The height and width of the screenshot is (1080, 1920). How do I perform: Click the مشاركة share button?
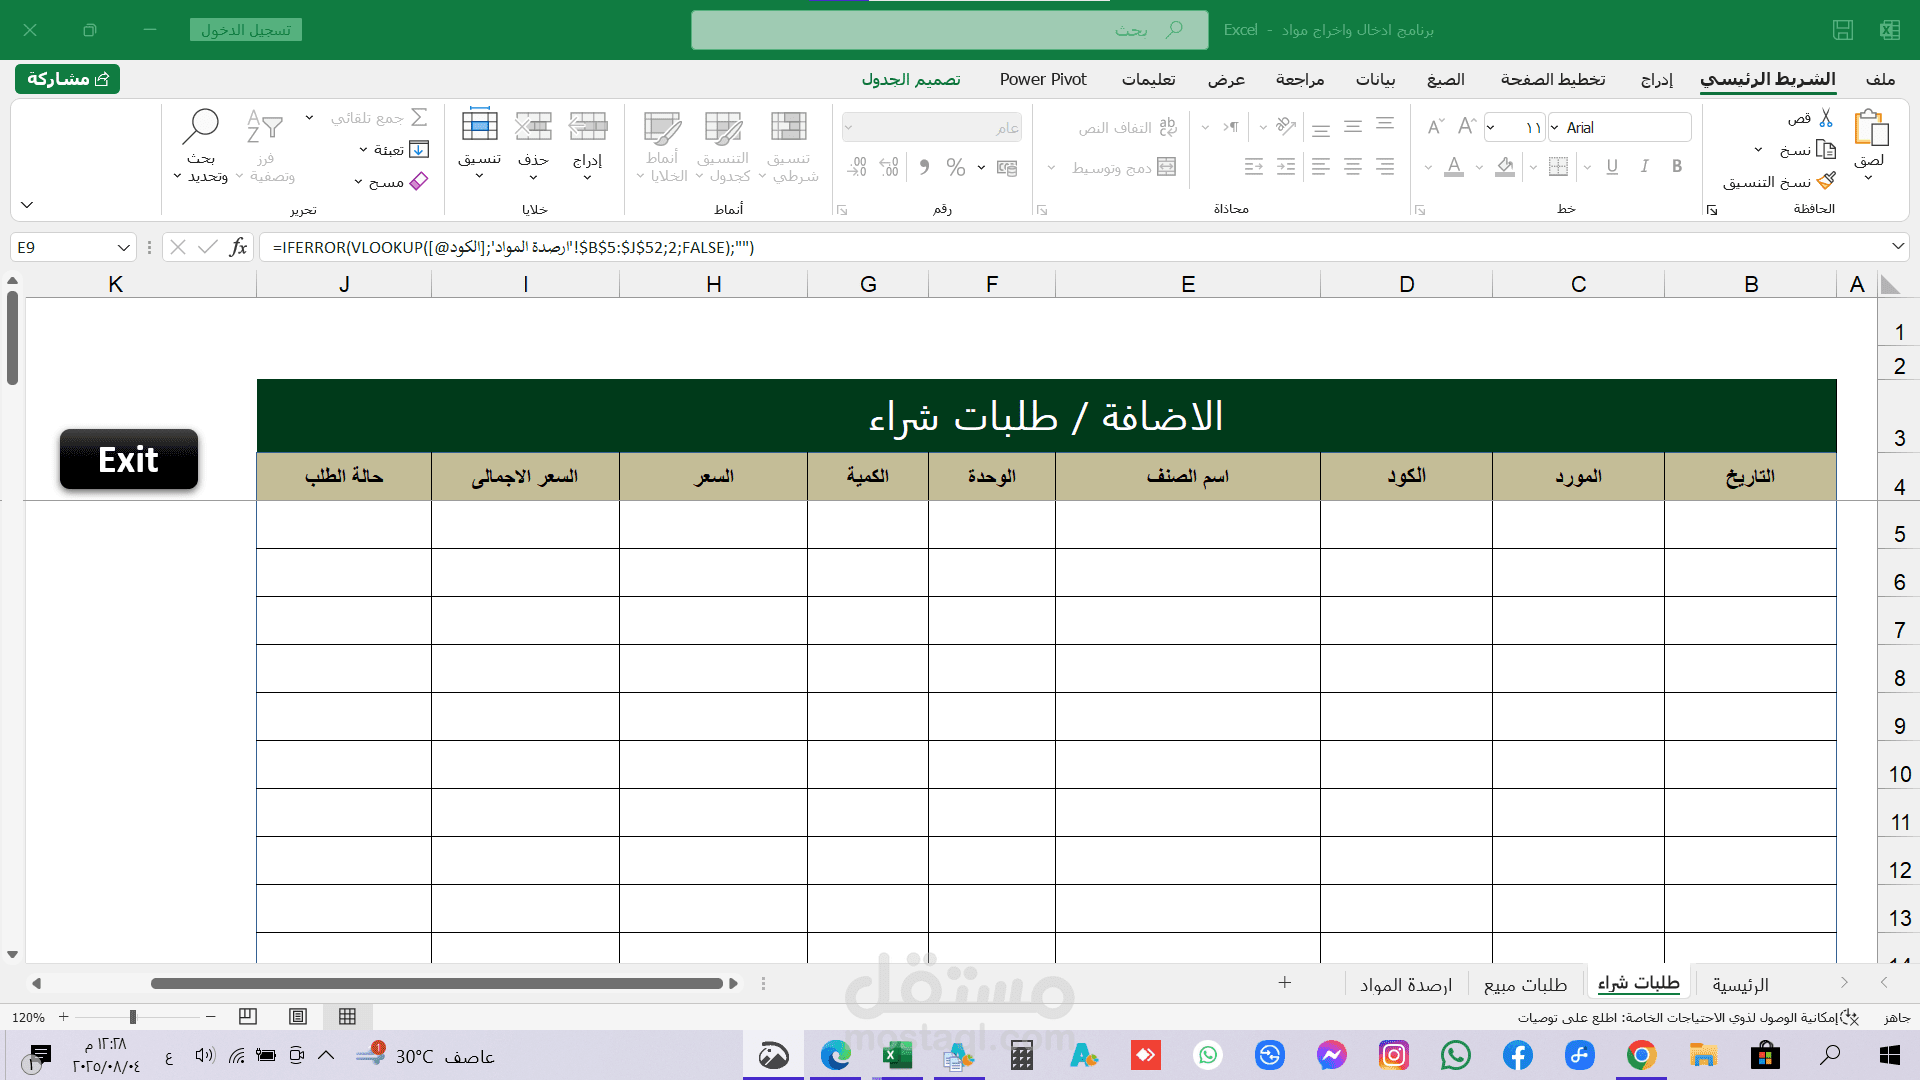click(68, 79)
